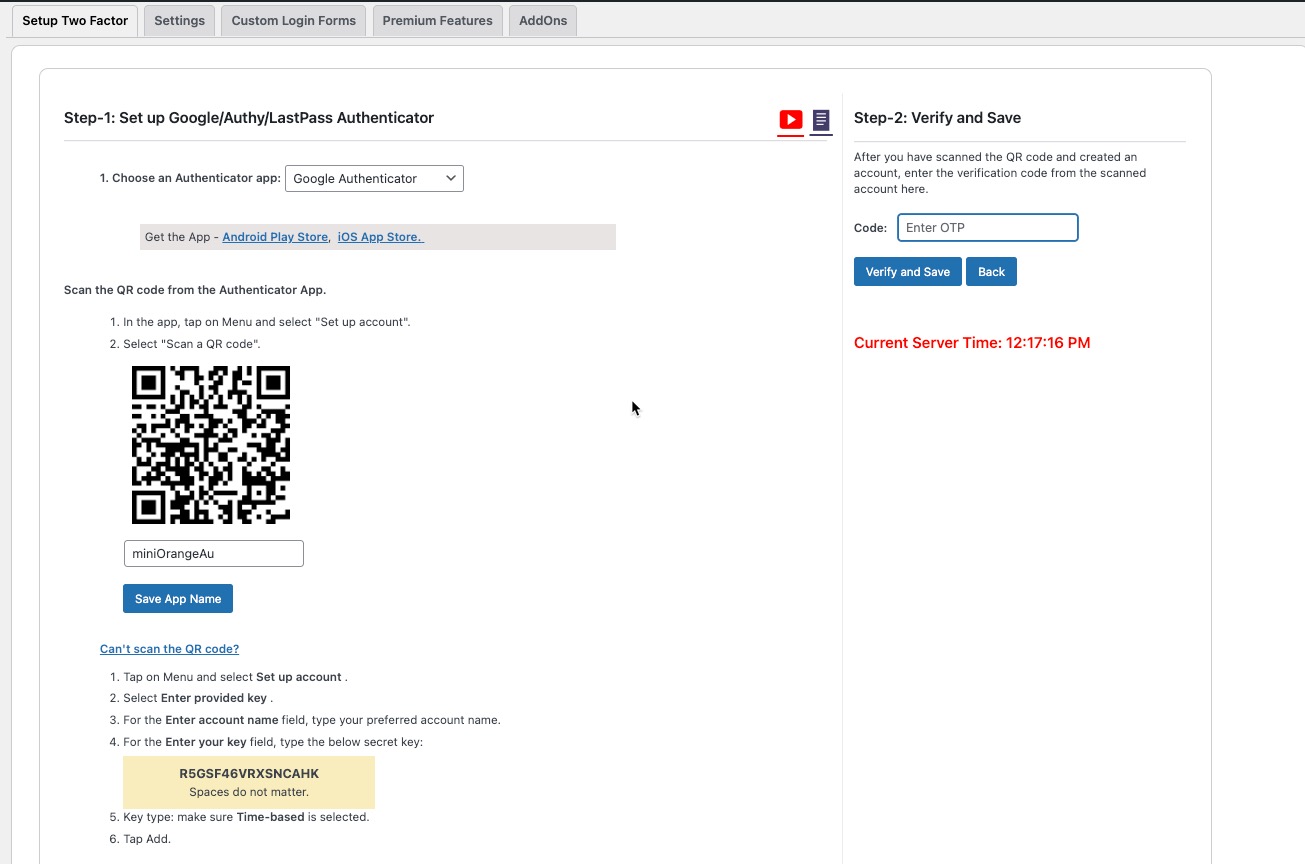The width and height of the screenshot is (1305, 864).
Task: Go to Custom Login Forms tab
Action: [293, 20]
